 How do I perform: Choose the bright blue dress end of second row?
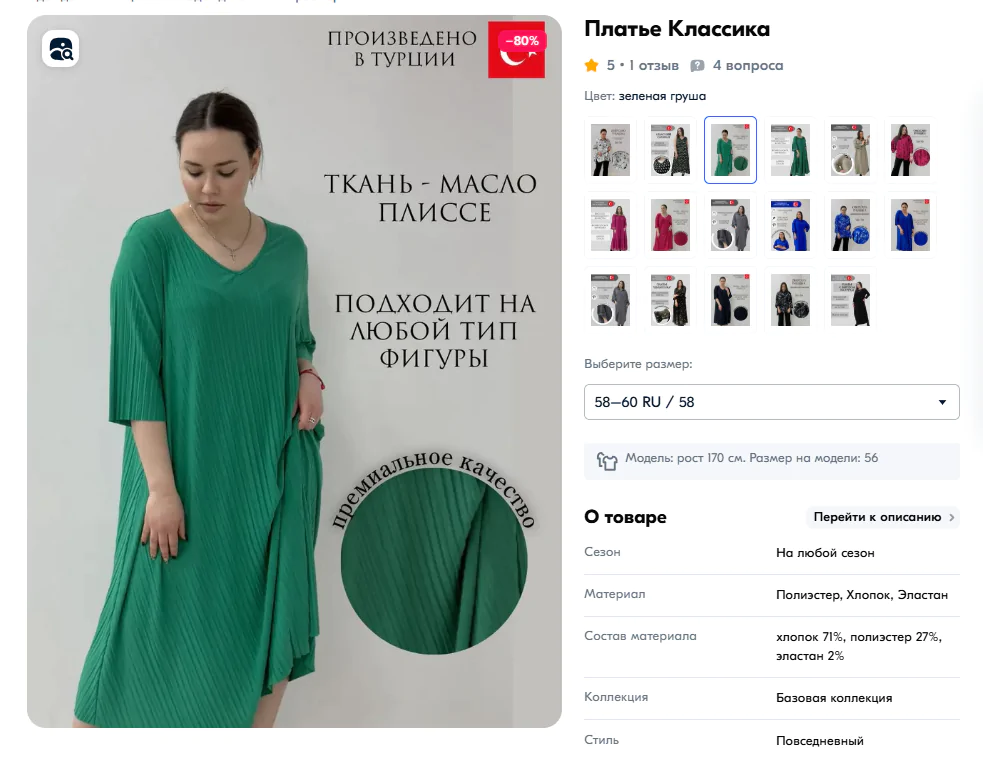coord(910,225)
